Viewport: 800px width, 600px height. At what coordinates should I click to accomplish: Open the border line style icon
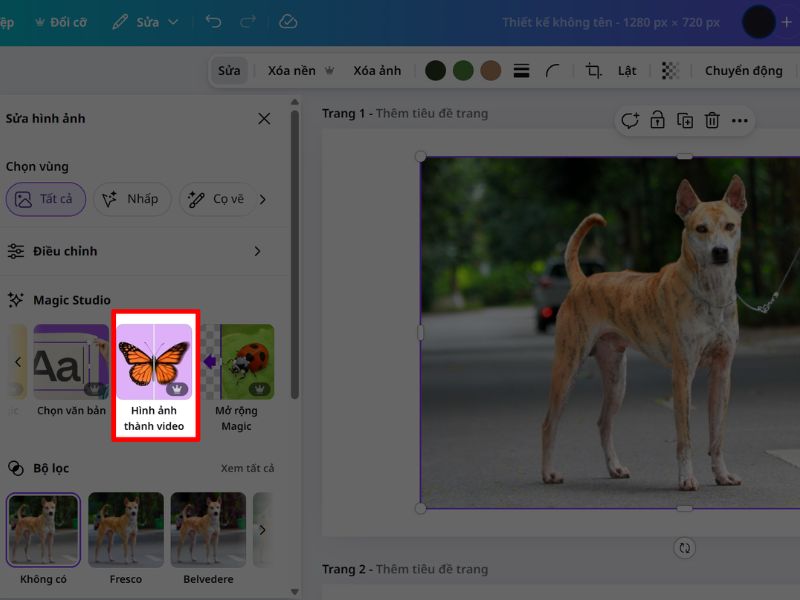point(521,71)
